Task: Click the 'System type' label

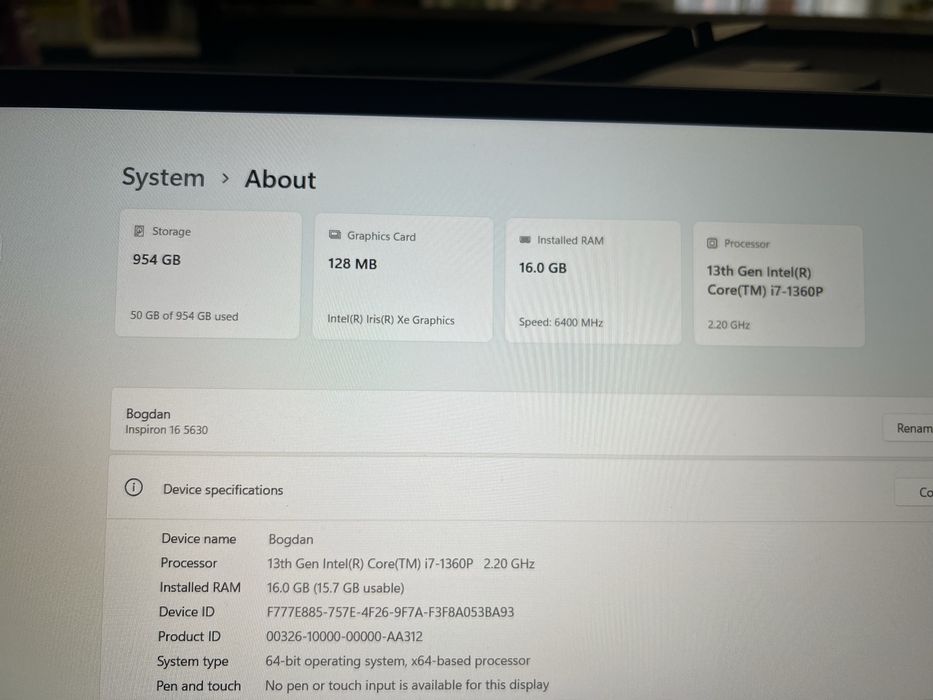Action: point(193,661)
